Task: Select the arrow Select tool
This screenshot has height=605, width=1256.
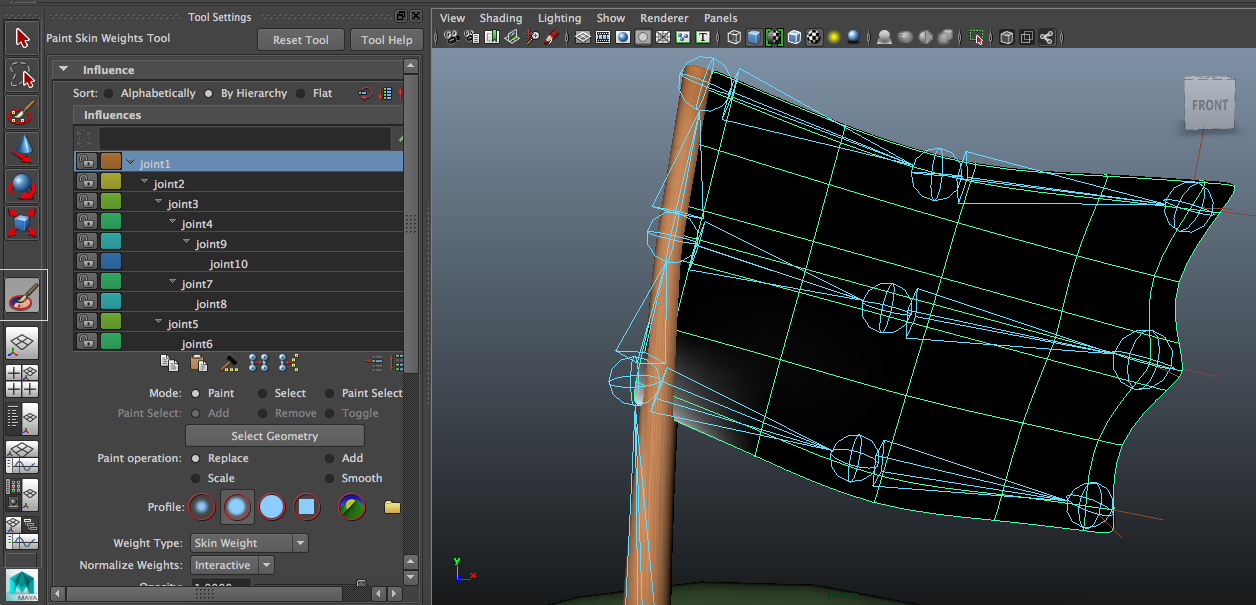Action: pyautogui.click(x=22, y=38)
